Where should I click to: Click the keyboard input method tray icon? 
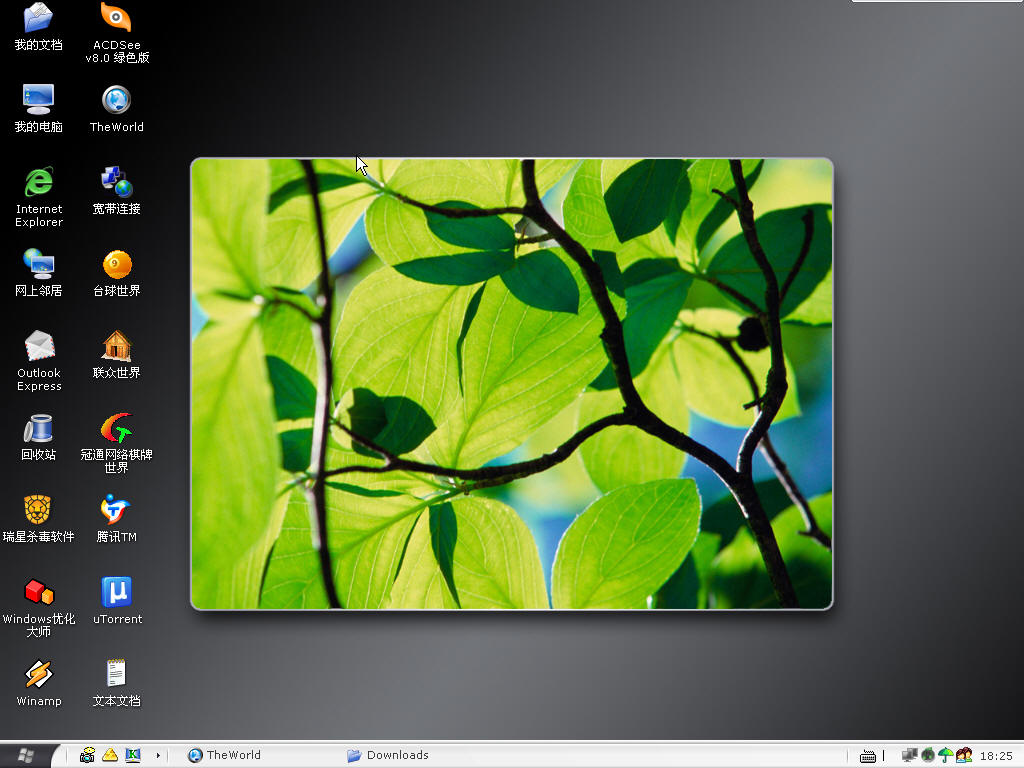coord(867,756)
